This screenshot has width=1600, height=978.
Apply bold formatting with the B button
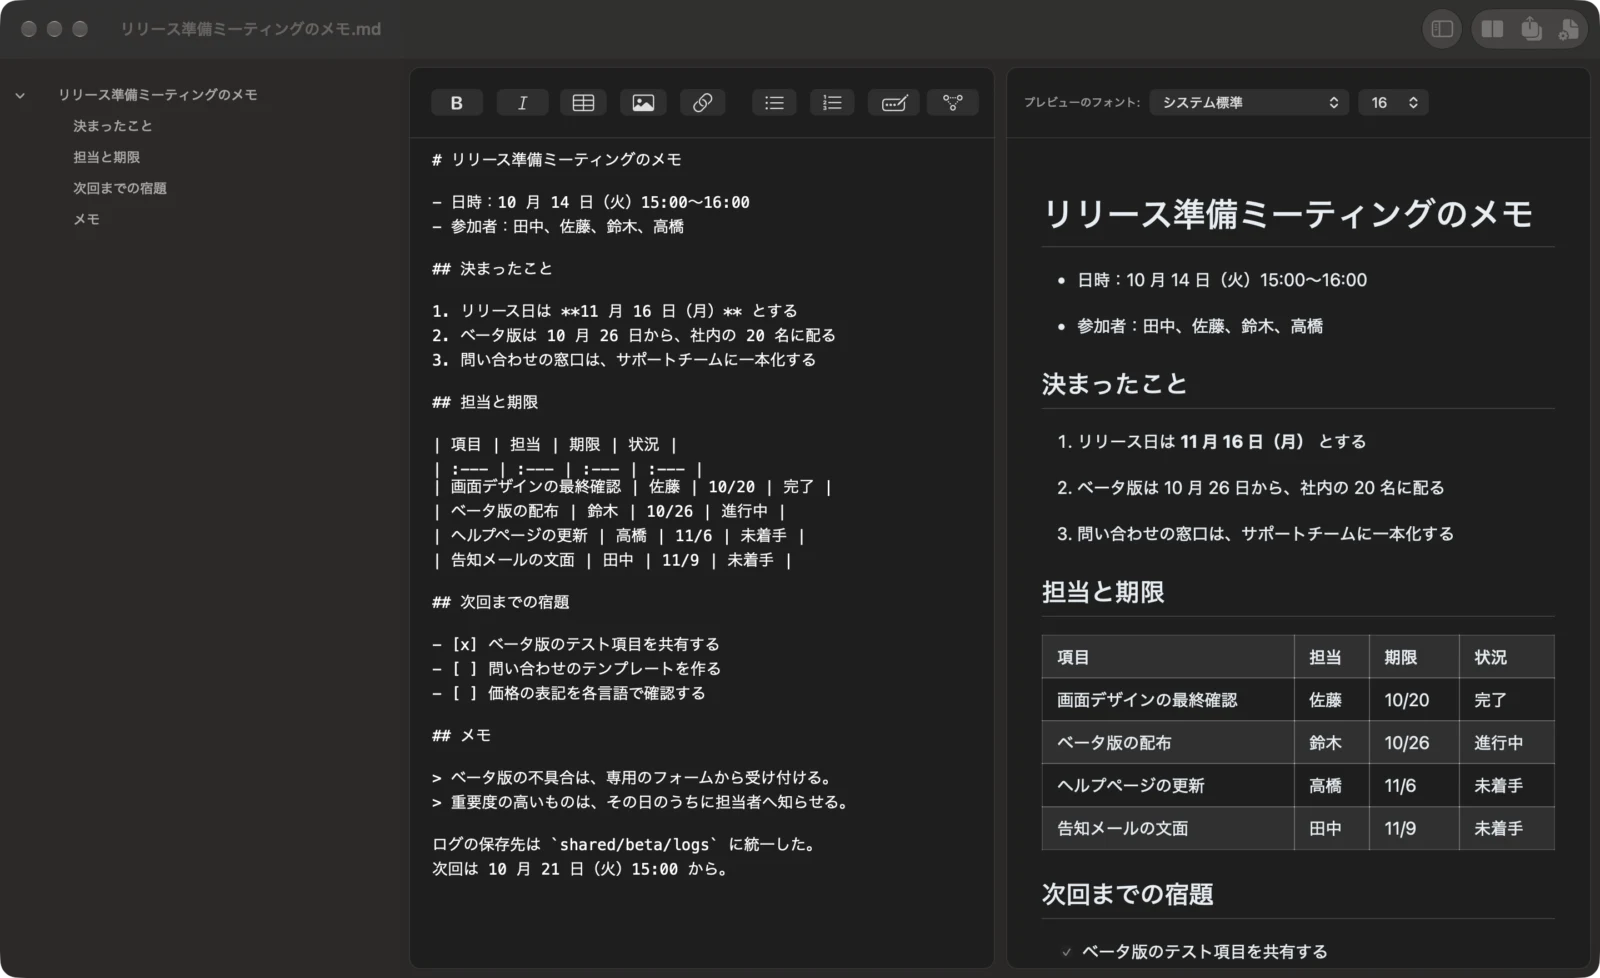tap(457, 102)
